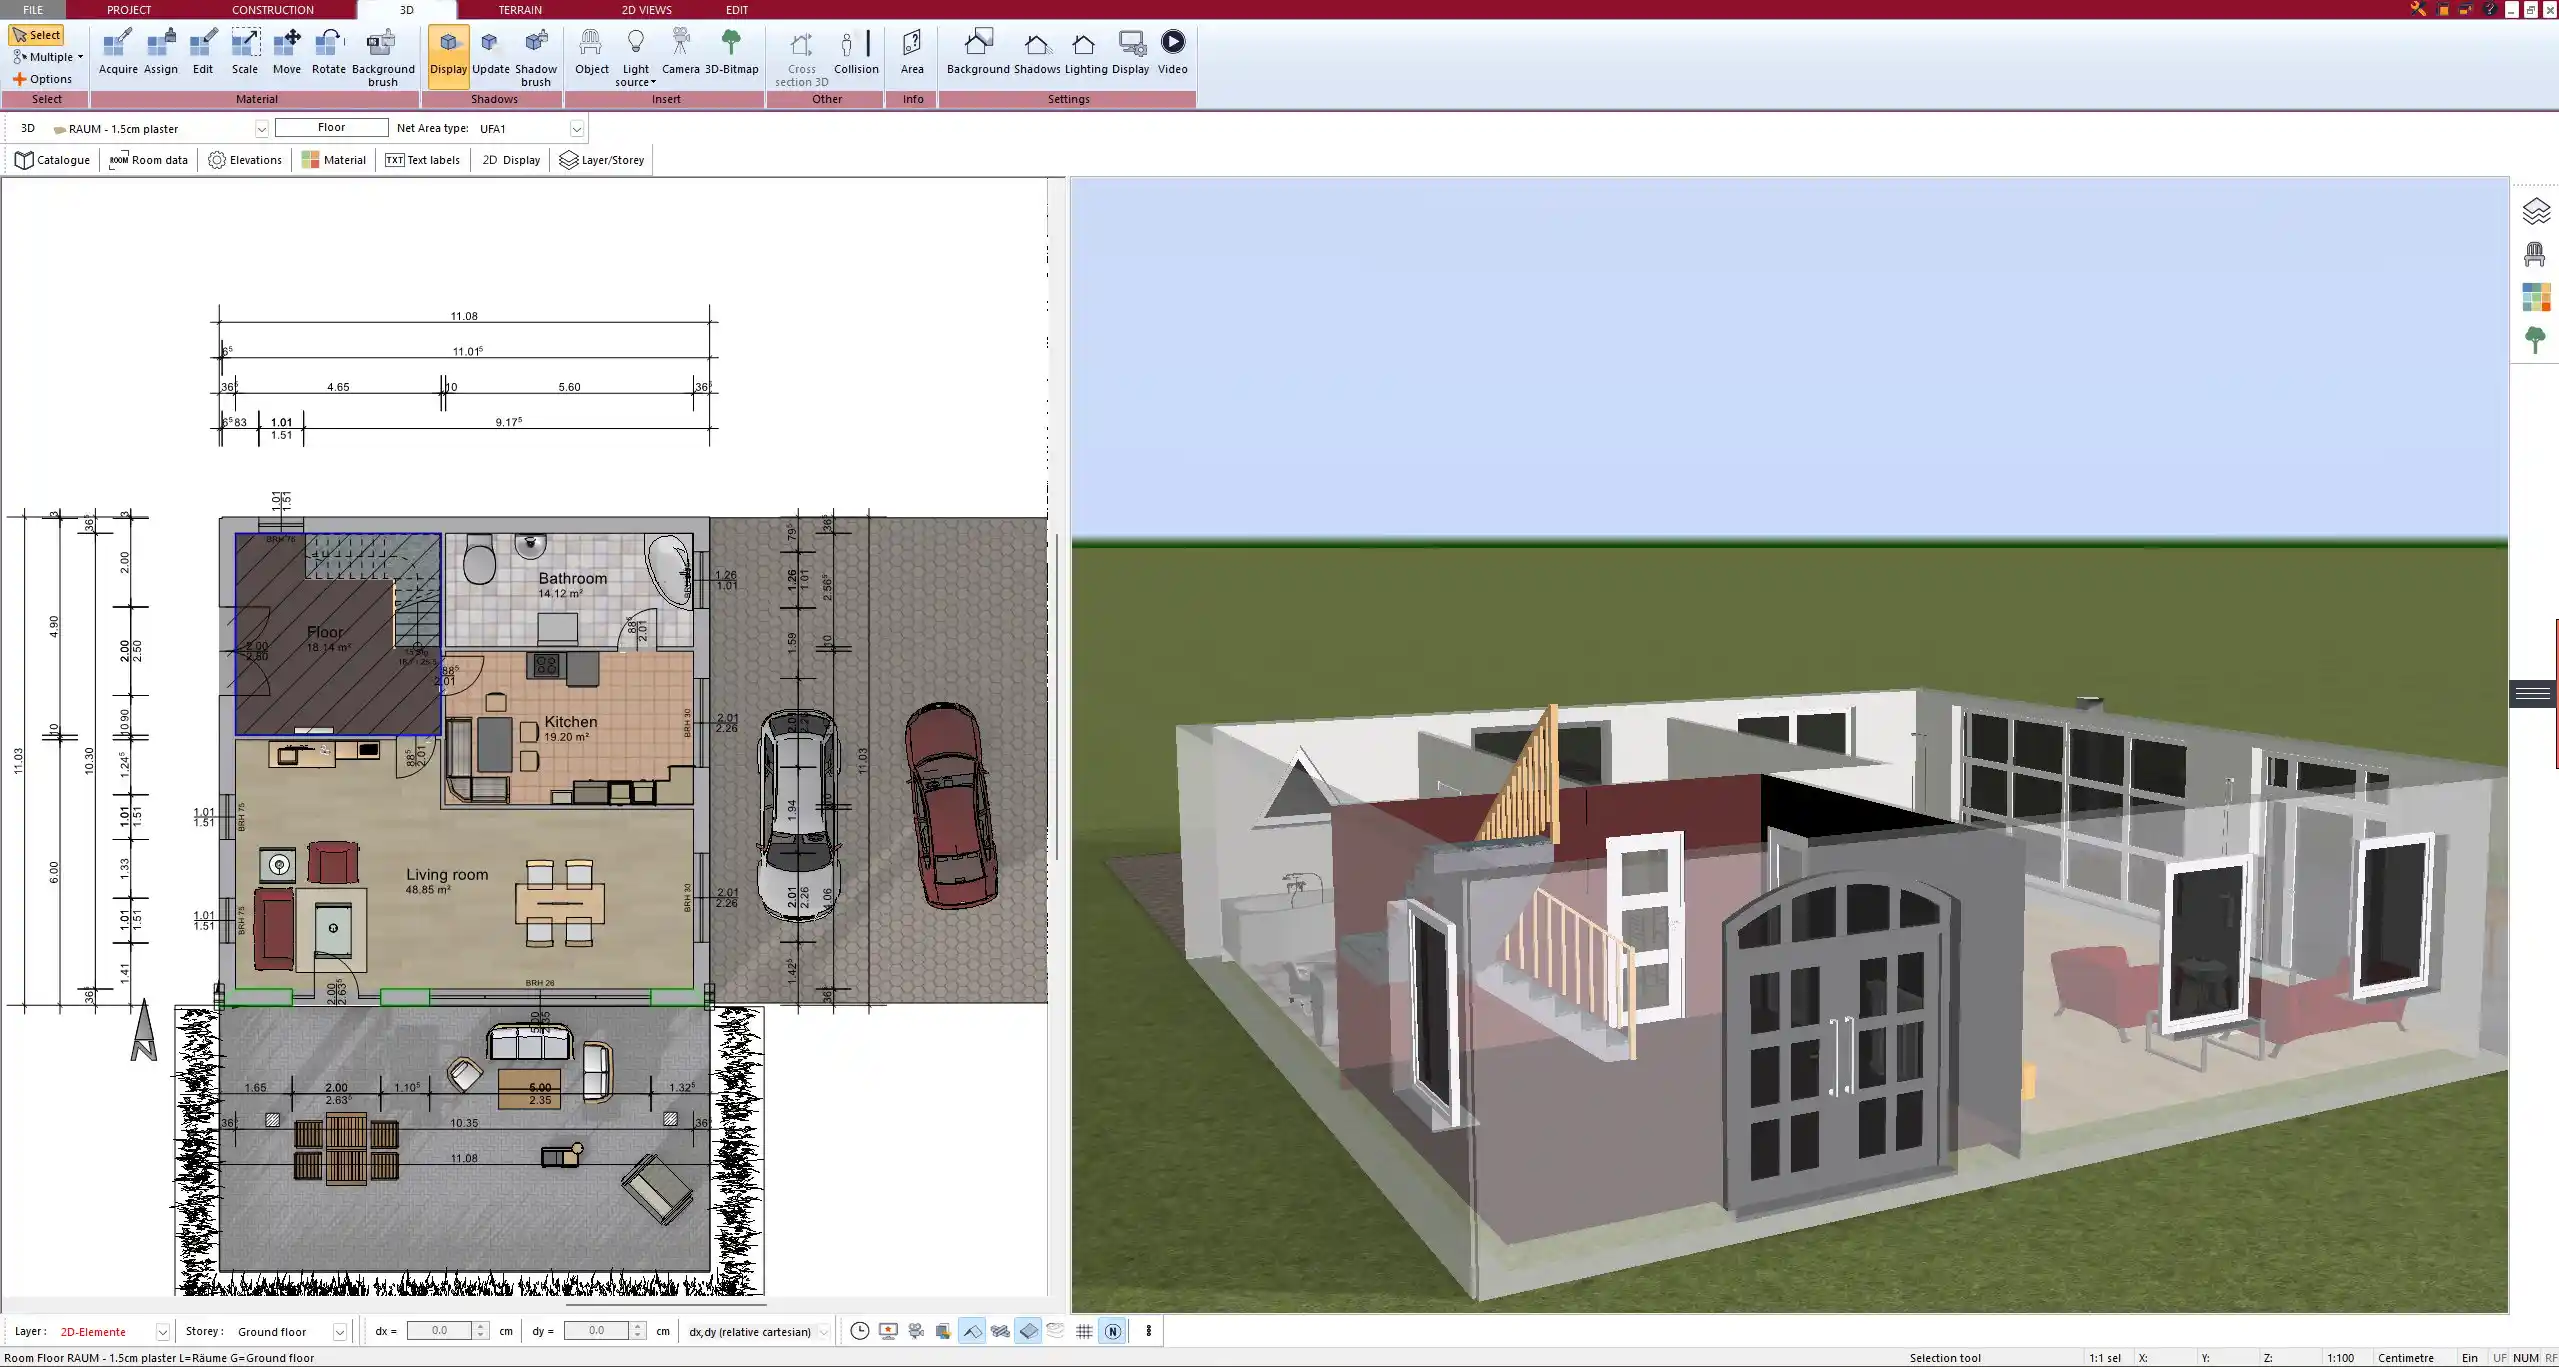This screenshot has height=1367, width=2559.
Task: Open the Net Area type dropdown
Action: coord(577,129)
